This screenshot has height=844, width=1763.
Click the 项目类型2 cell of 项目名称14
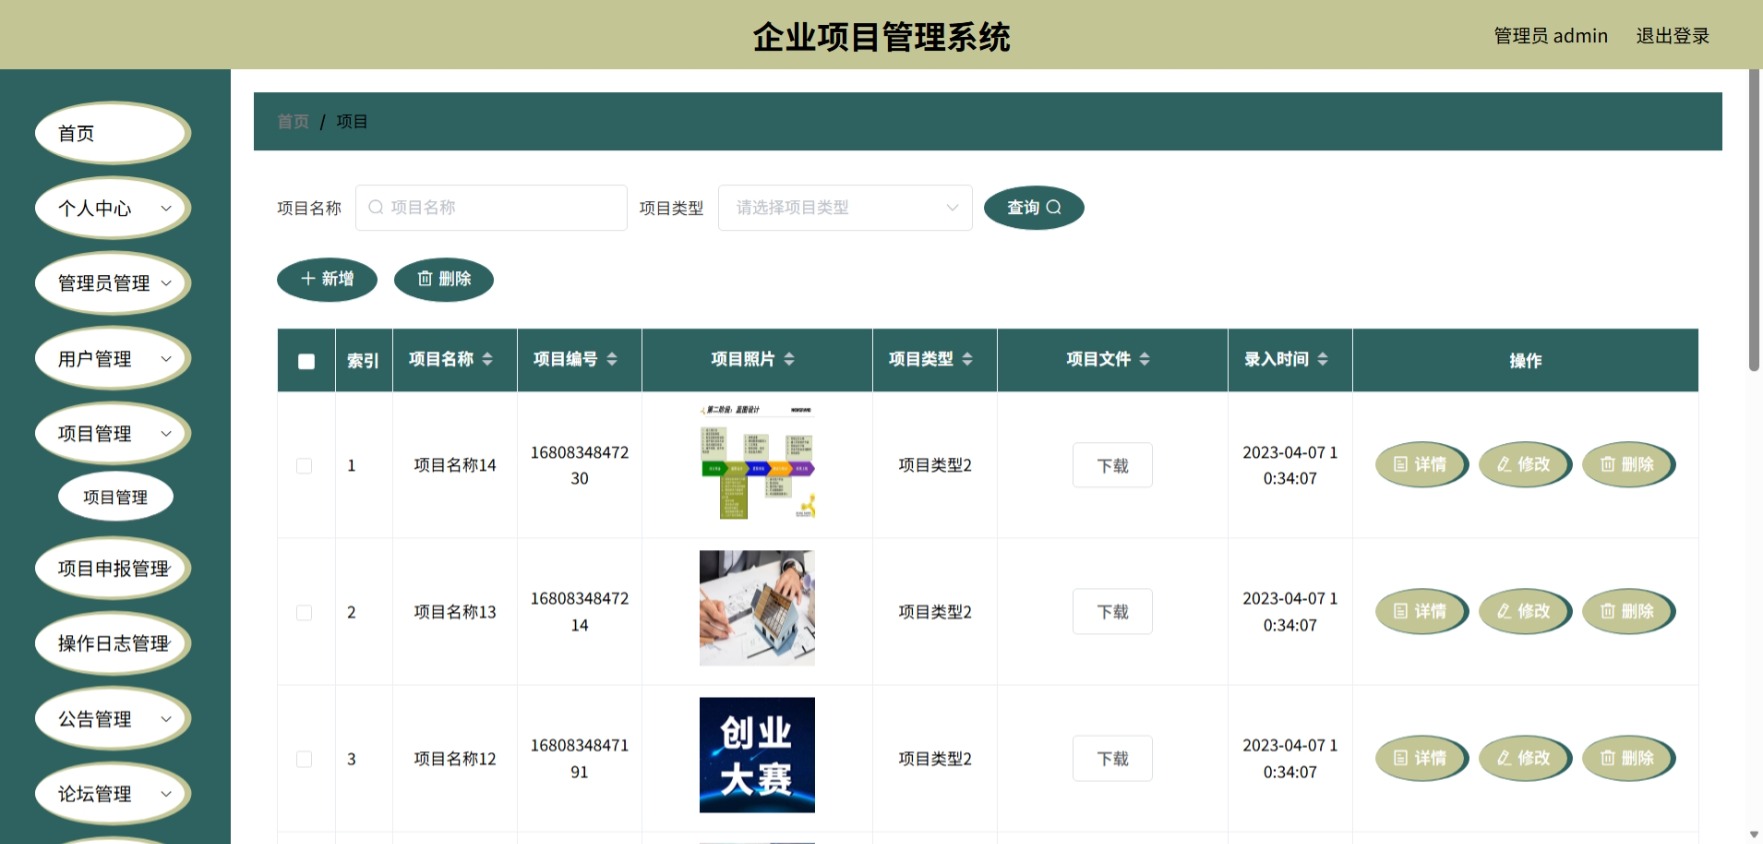pyautogui.click(x=935, y=465)
